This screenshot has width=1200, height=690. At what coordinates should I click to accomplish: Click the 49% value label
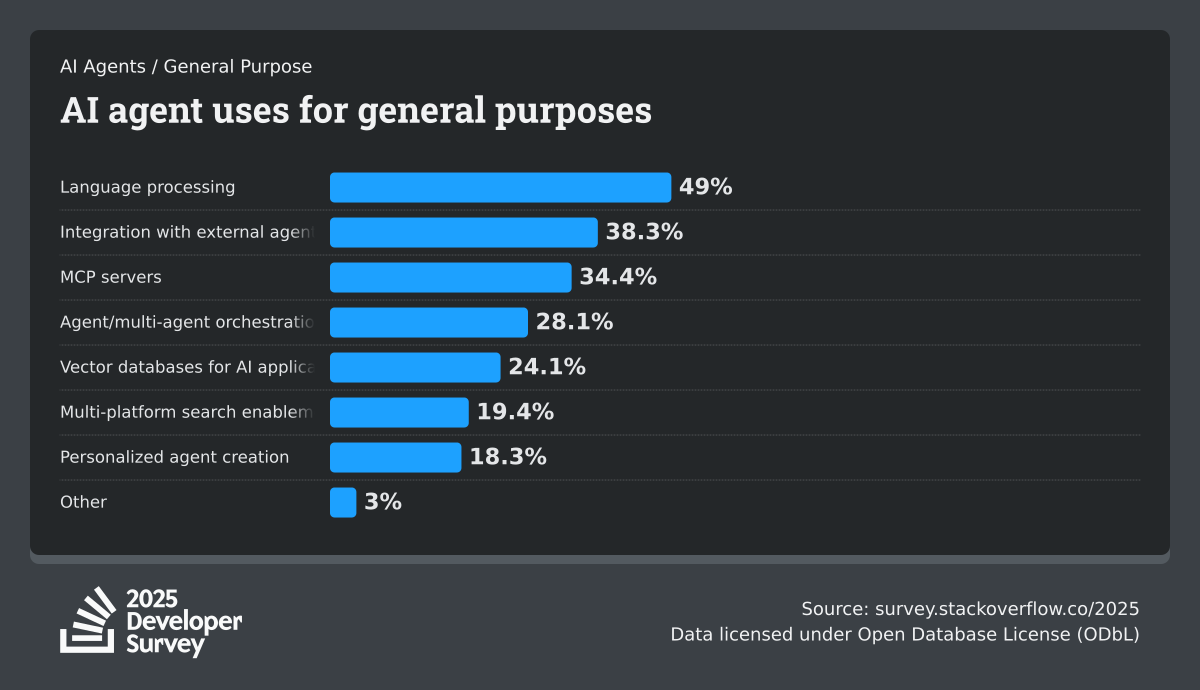(x=706, y=187)
